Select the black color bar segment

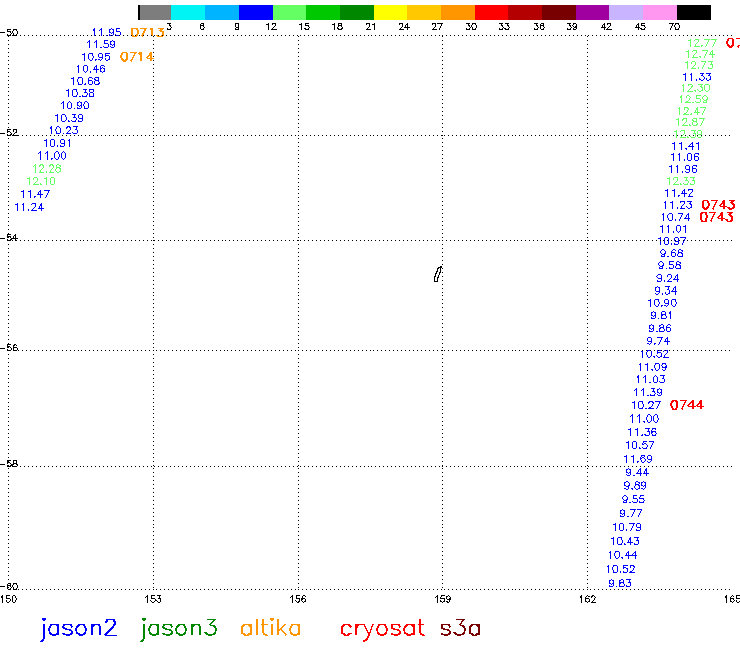pyautogui.click(x=694, y=12)
